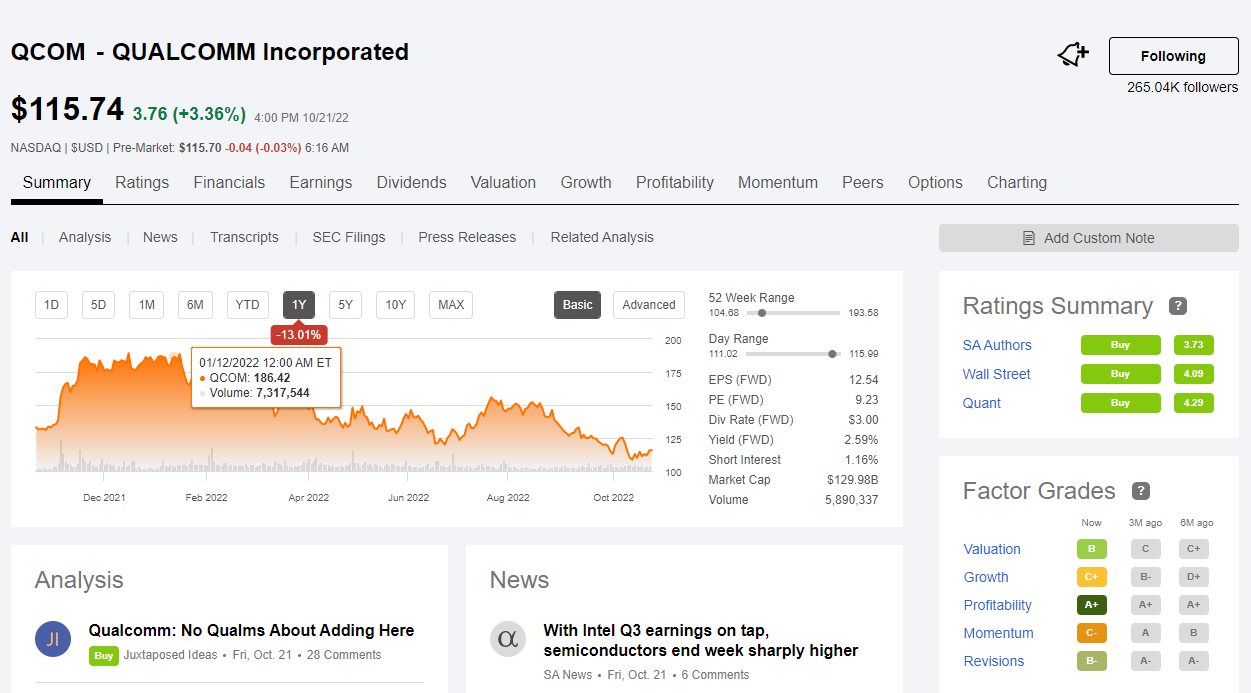Set chart range to 1D
The height and width of the screenshot is (693, 1251).
(51, 305)
